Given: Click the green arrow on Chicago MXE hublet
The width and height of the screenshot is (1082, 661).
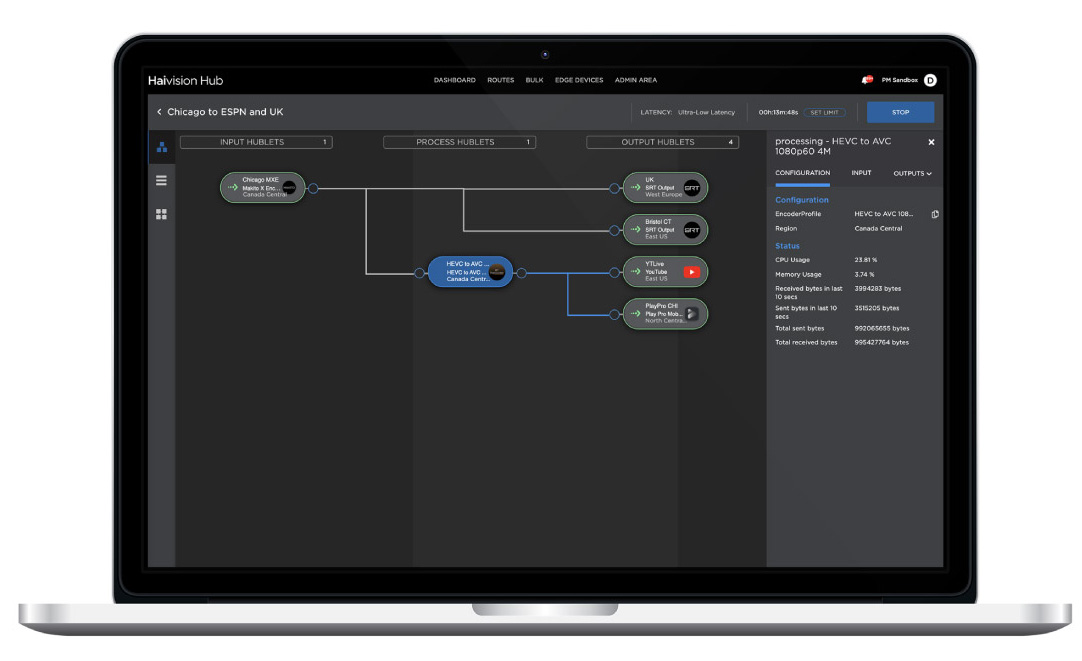Looking at the screenshot, I should click(233, 187).
